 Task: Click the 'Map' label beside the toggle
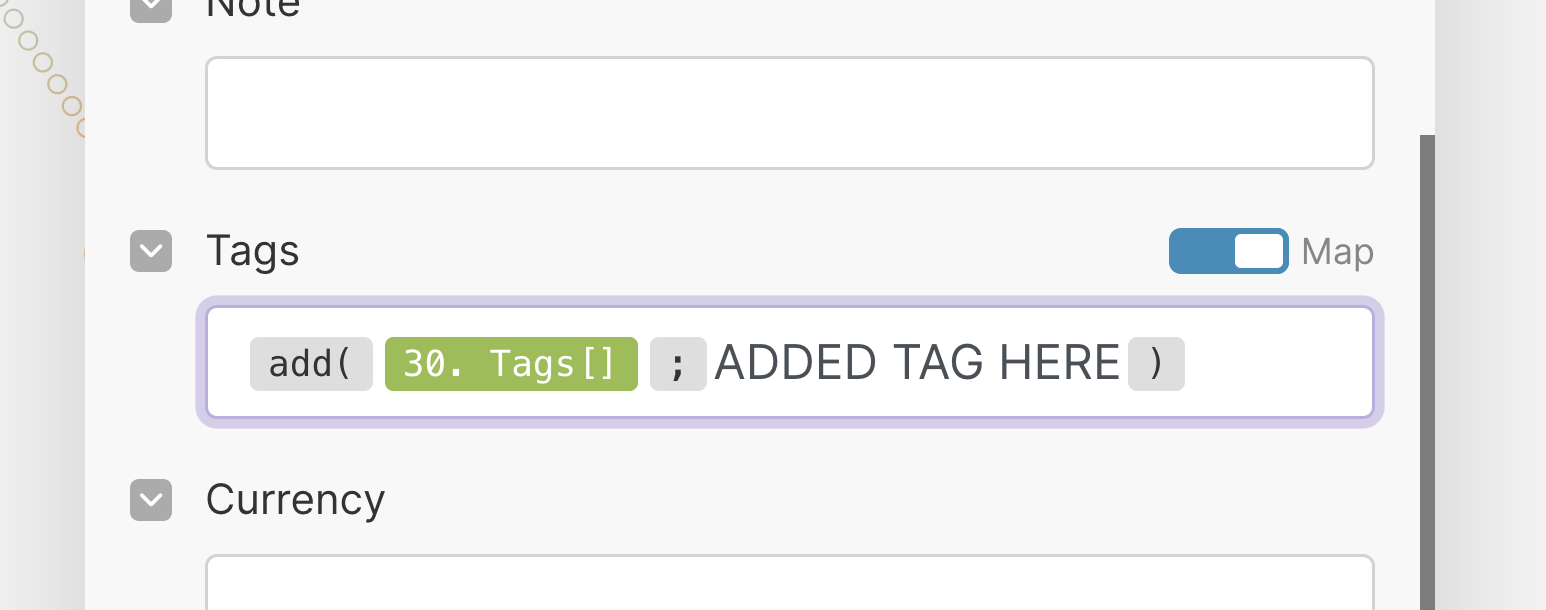[1337, 252]
